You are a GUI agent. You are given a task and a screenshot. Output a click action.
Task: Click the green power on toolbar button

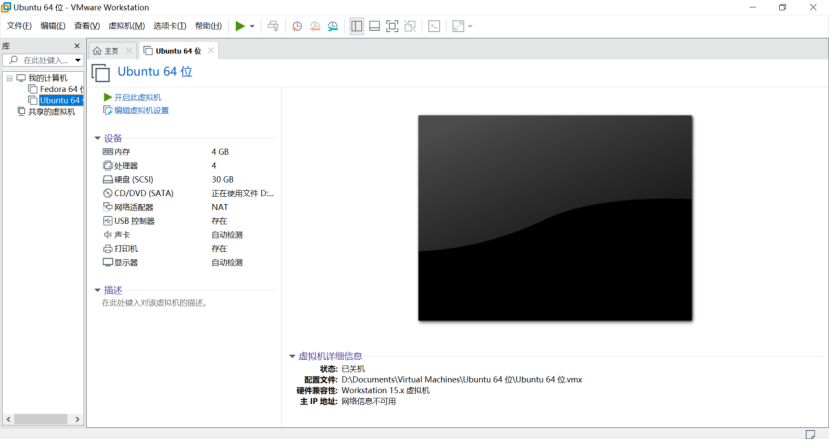240,26
